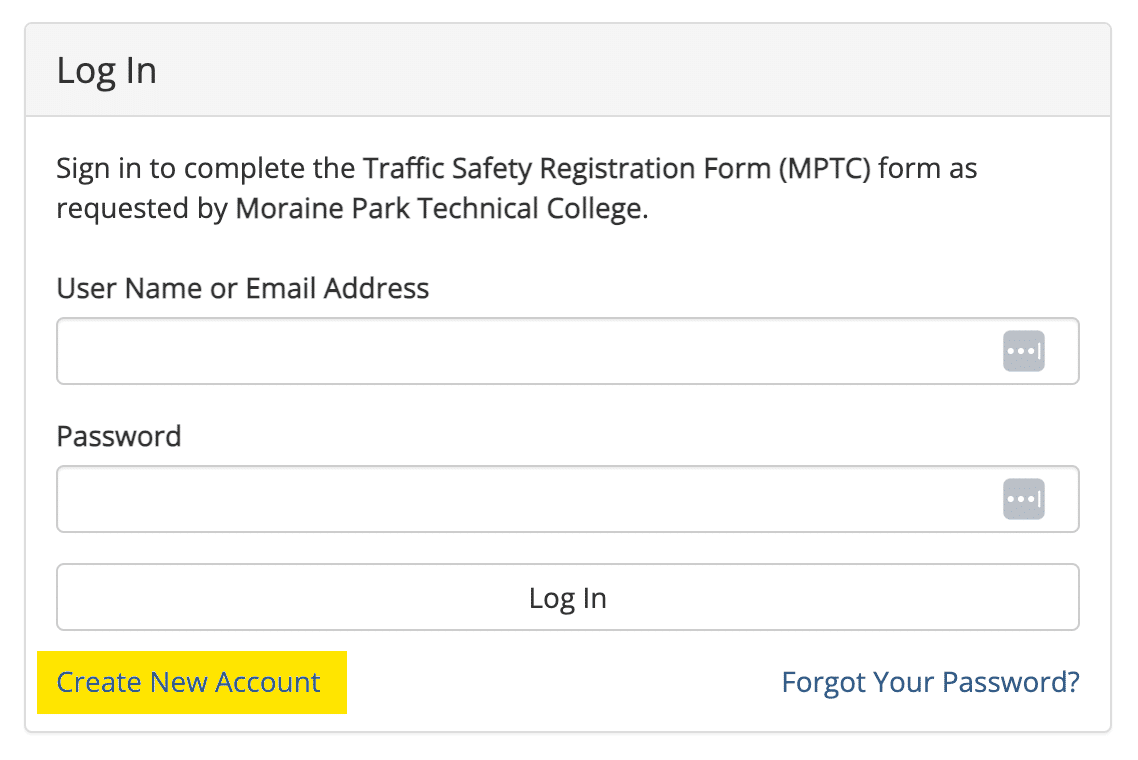Open the Create New Account link

189,683
